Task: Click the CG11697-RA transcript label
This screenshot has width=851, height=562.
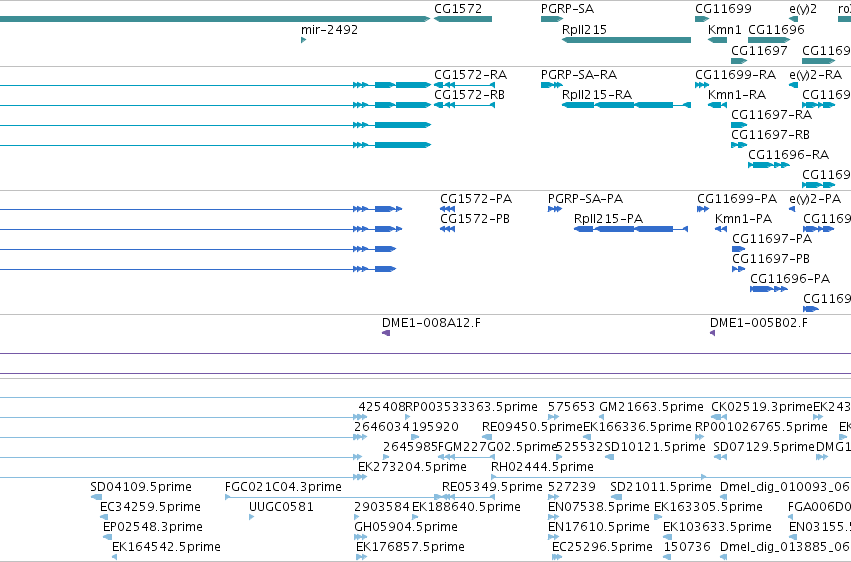Action: [771, 115]
